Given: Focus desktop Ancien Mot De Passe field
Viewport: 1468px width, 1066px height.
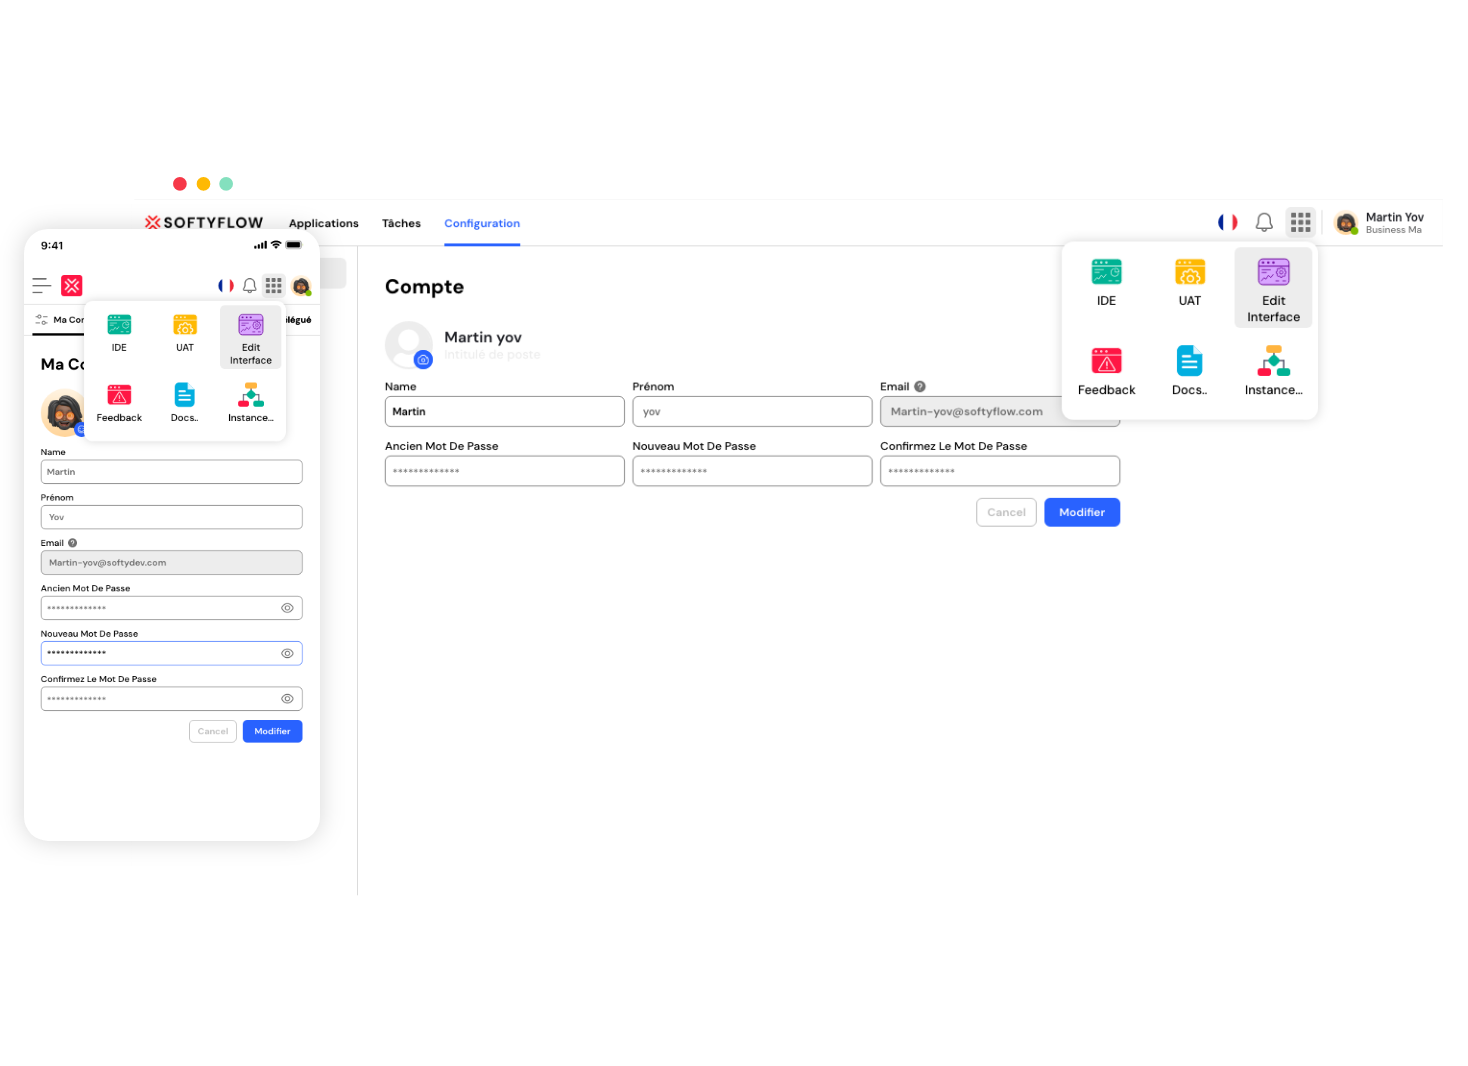Looking at the screenshot, I should pyautogui.click(x=505, y=471).
